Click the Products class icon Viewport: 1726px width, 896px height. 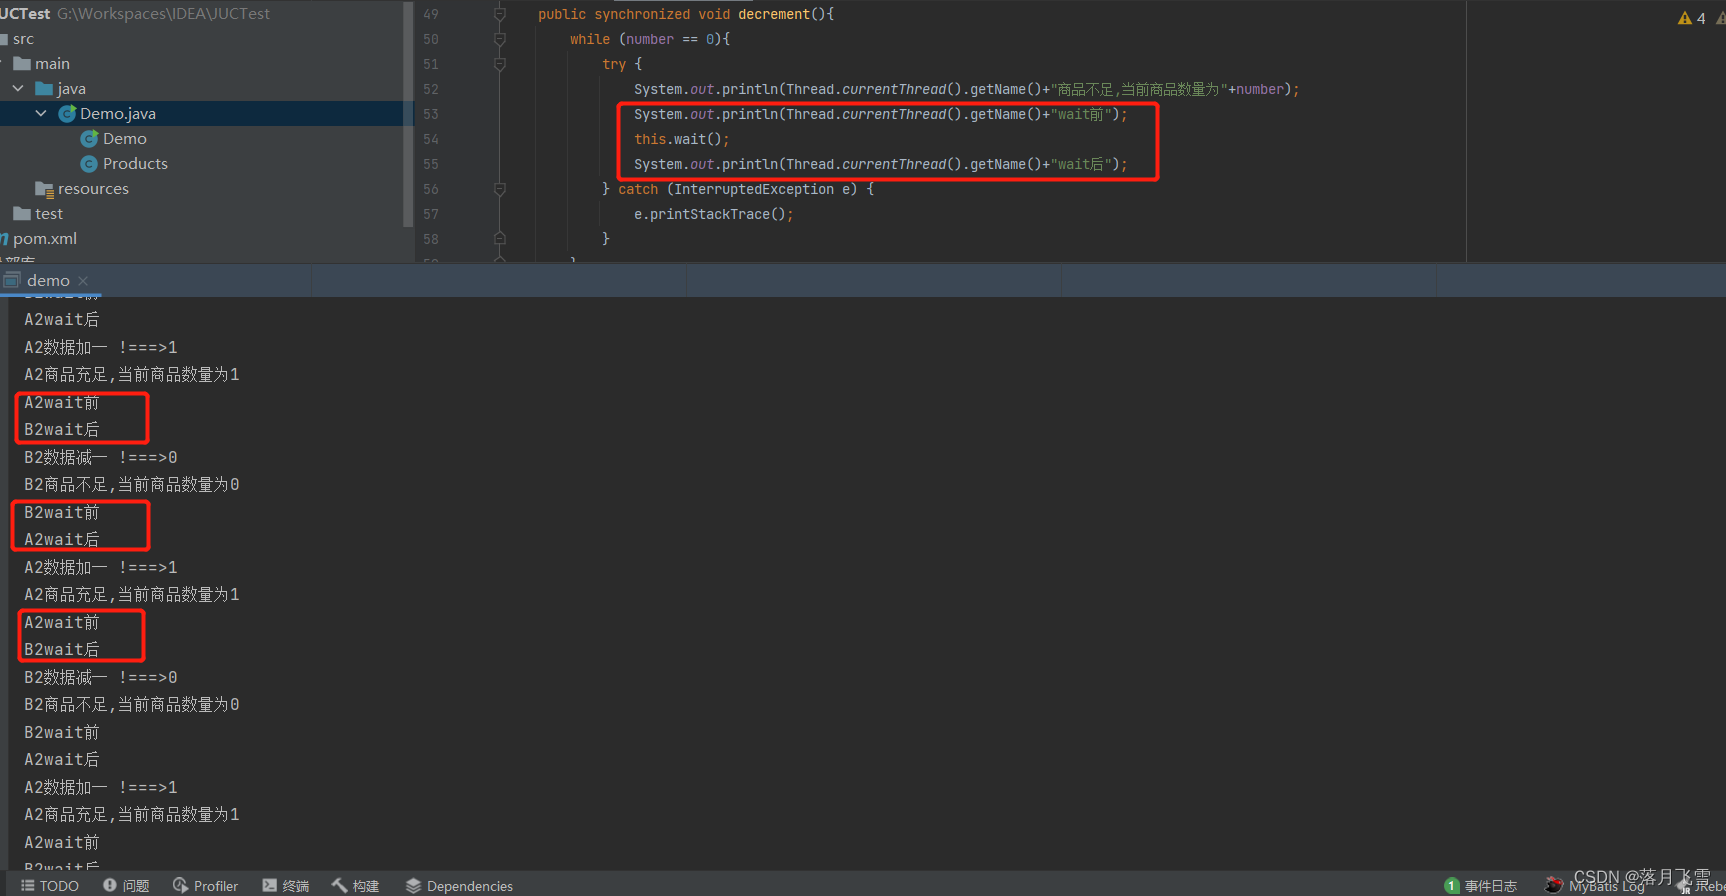(x=89, y=164)
